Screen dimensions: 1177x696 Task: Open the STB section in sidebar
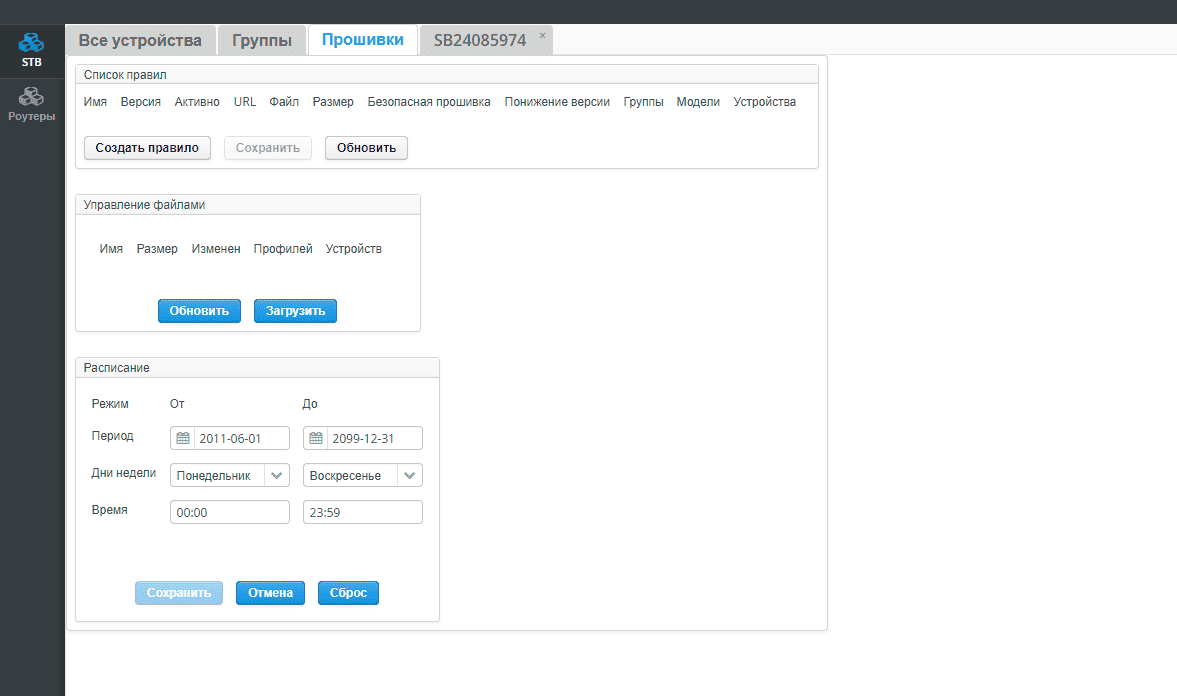(x=32, y=50)
